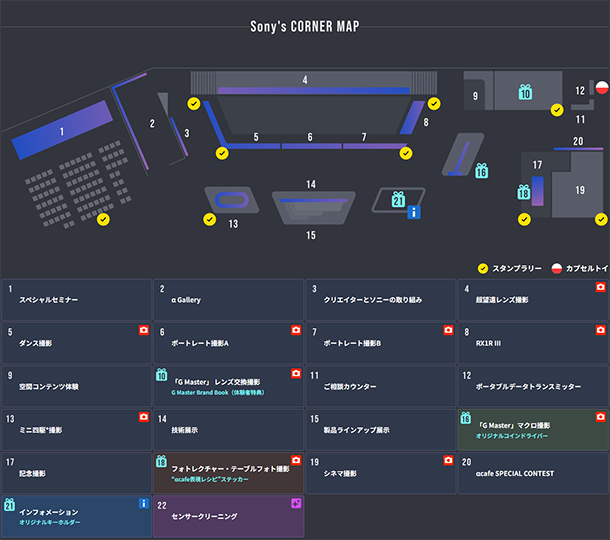The width and height of the screenshot is (610, 540).
Task: Click the red capsule toy icon near booth 12
Action: (x=602, y=88)
